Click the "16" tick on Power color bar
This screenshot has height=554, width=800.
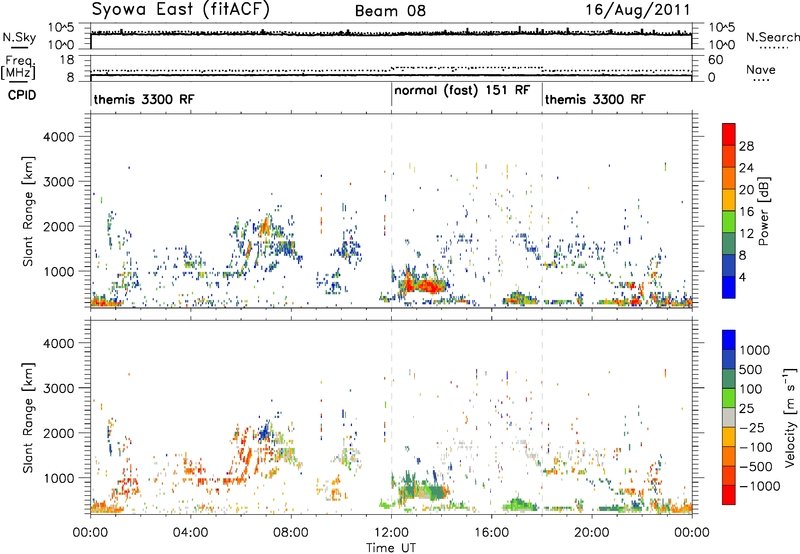click(746, 212)
